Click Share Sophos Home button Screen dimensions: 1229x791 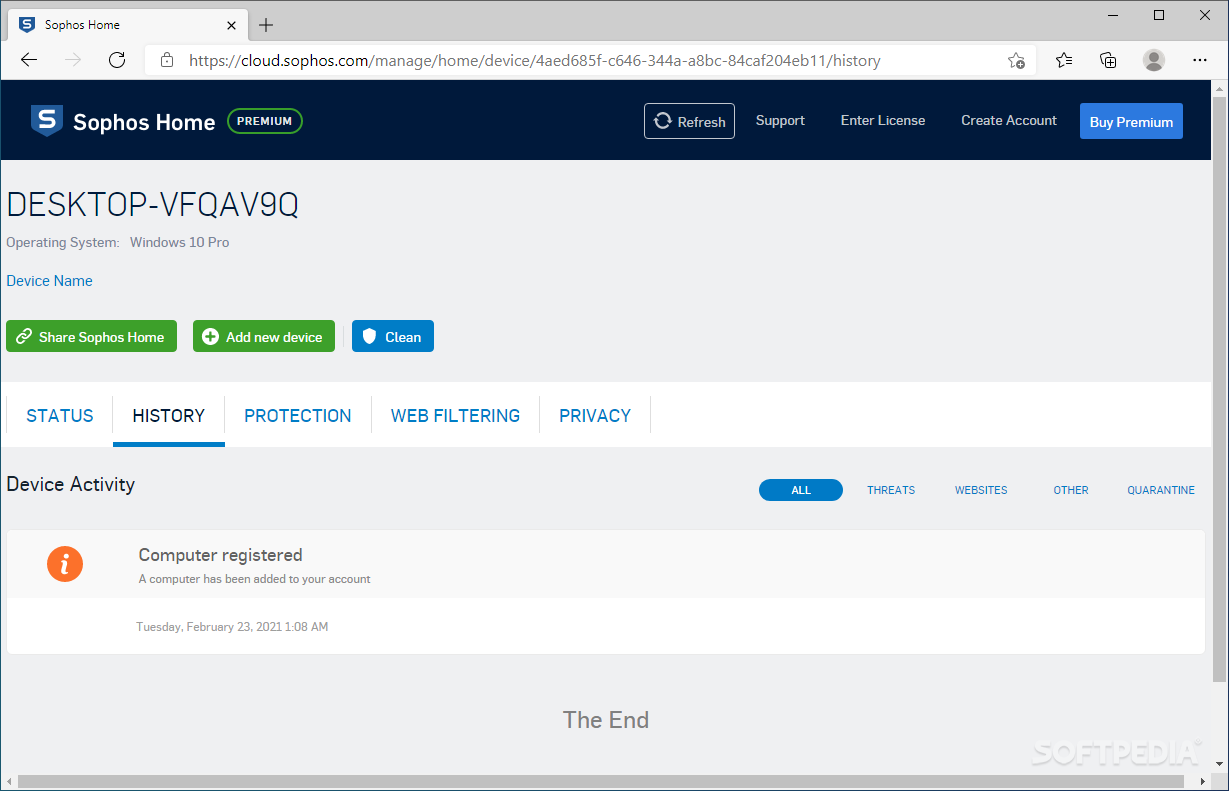pyautogui.click(x=91, y=337)
